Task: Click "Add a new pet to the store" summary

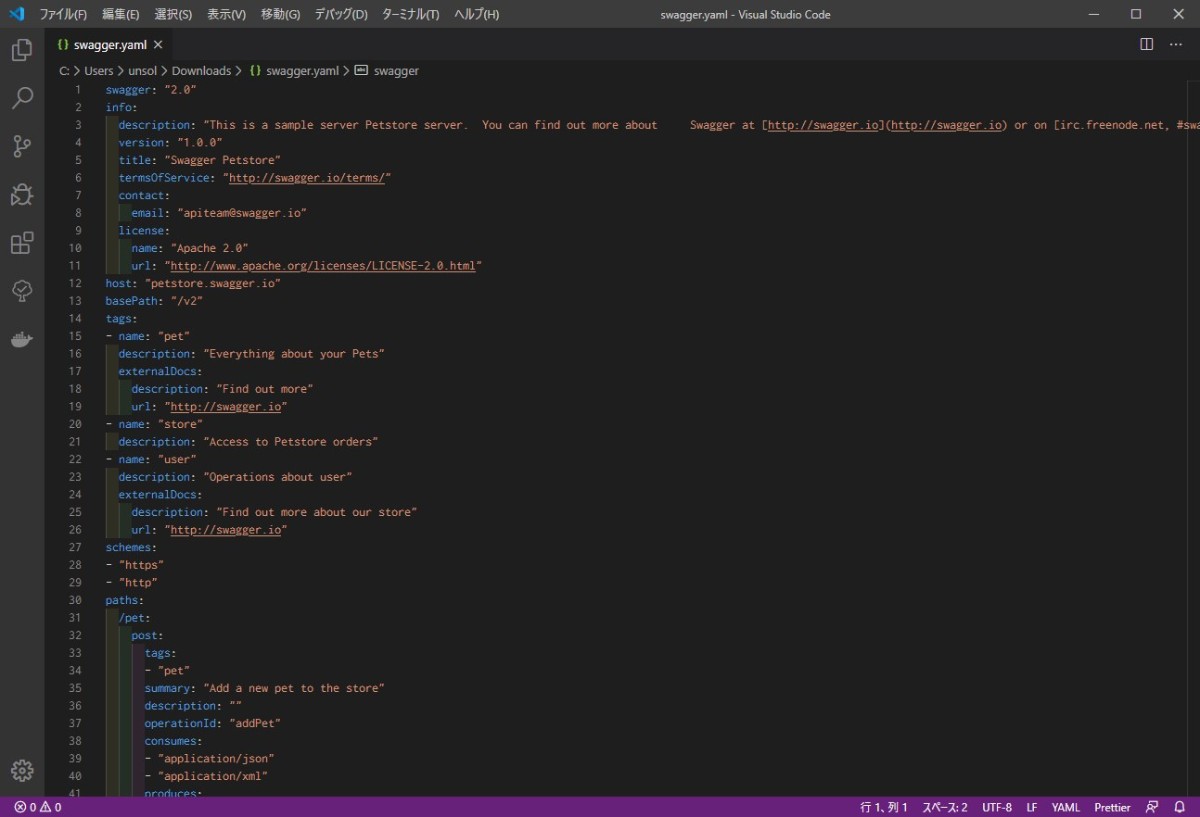Action: coord(294,688)
